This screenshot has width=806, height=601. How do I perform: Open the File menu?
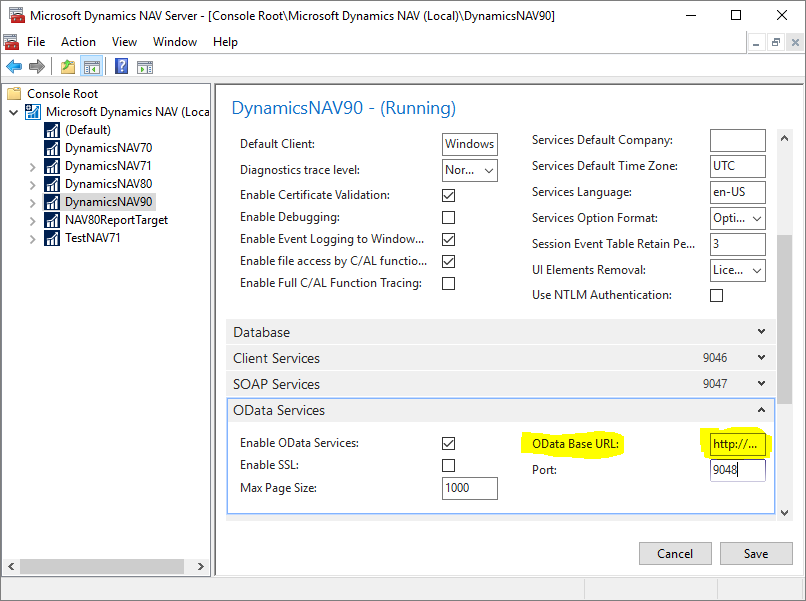click(36, 42)
